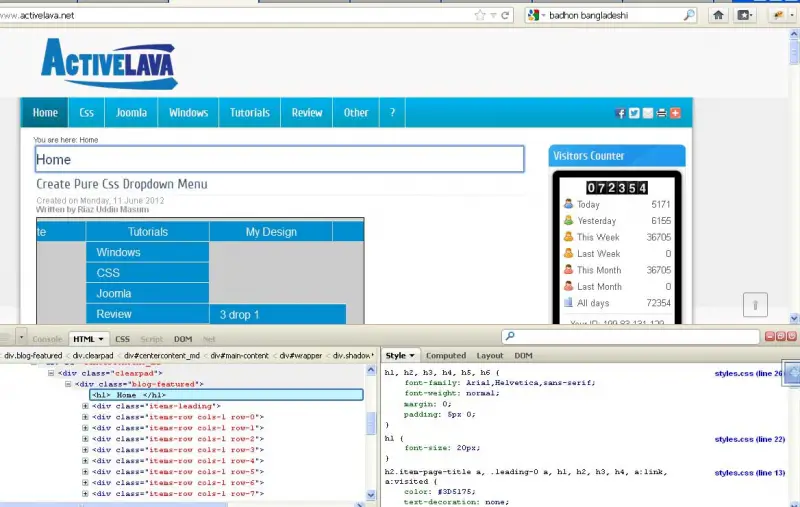The width and height of the screenshot is (800, 507).
Task: Click the color value #3D5175 in Style panel
Action: [456, 492]
